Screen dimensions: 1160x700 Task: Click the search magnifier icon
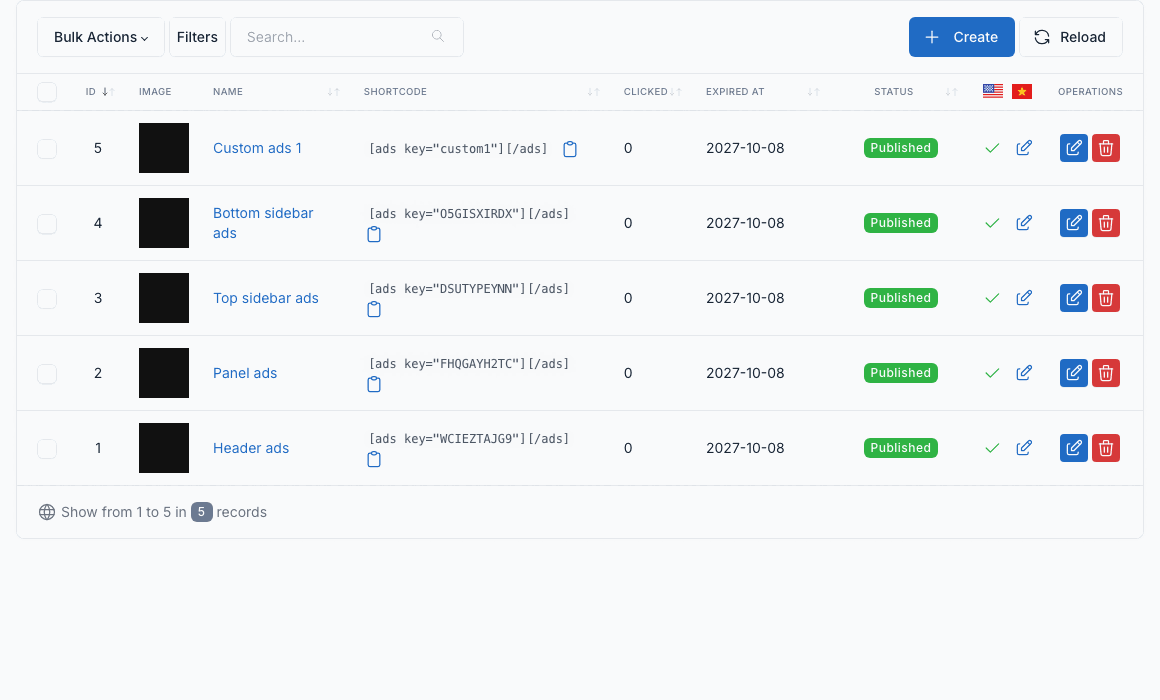click(438, 36)
